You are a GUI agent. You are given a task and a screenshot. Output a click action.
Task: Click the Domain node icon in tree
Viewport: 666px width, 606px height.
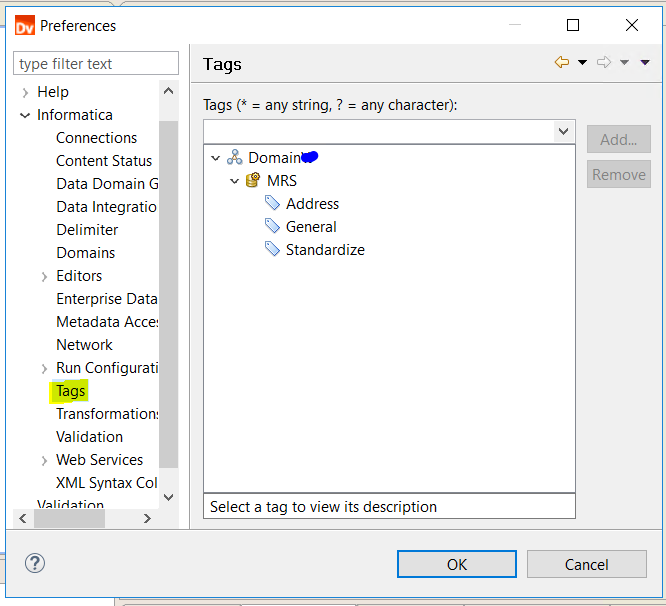click(x=234, y=158)
